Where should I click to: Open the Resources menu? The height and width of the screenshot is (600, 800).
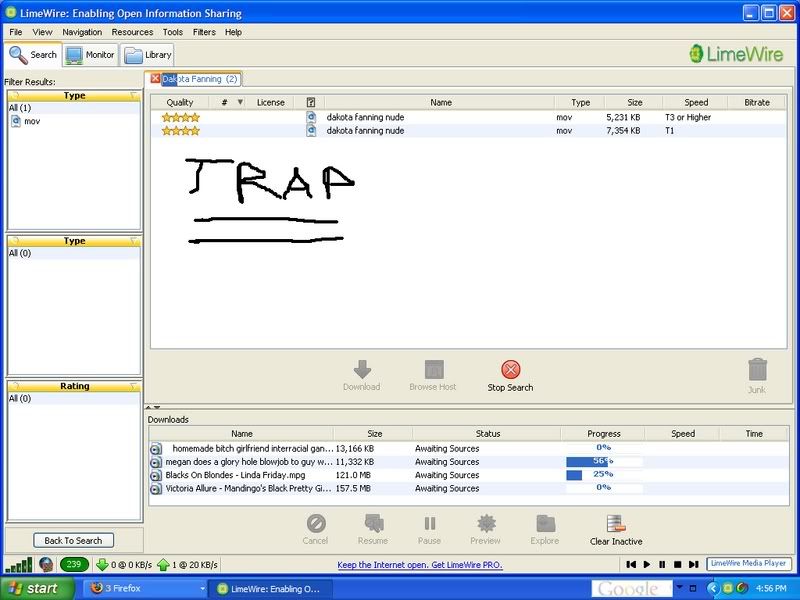point(132,32)
